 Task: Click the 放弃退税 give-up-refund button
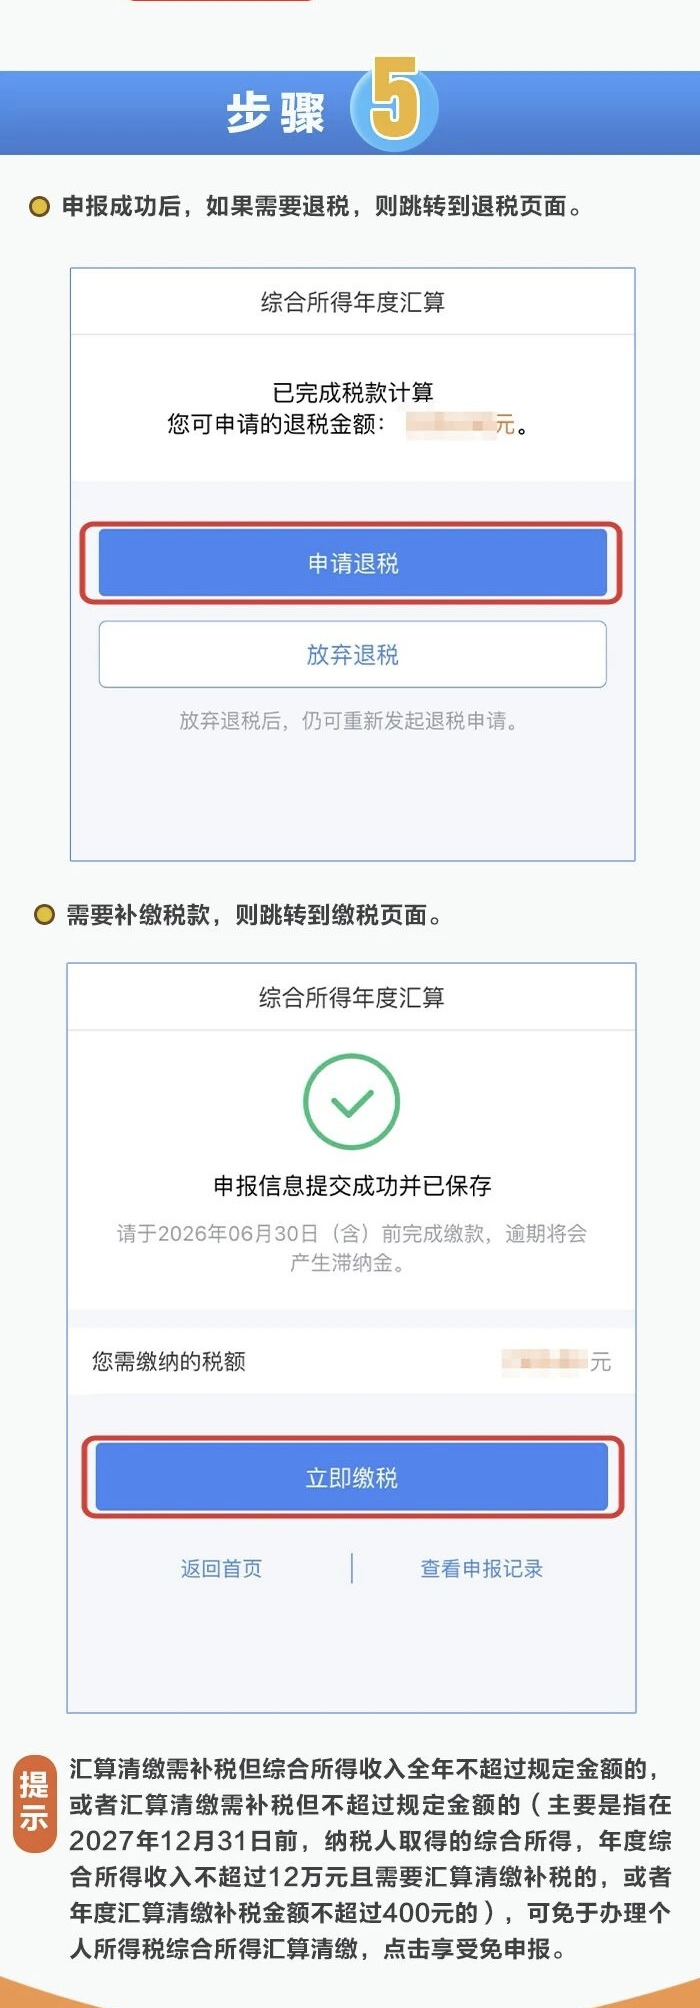[352, 652]
